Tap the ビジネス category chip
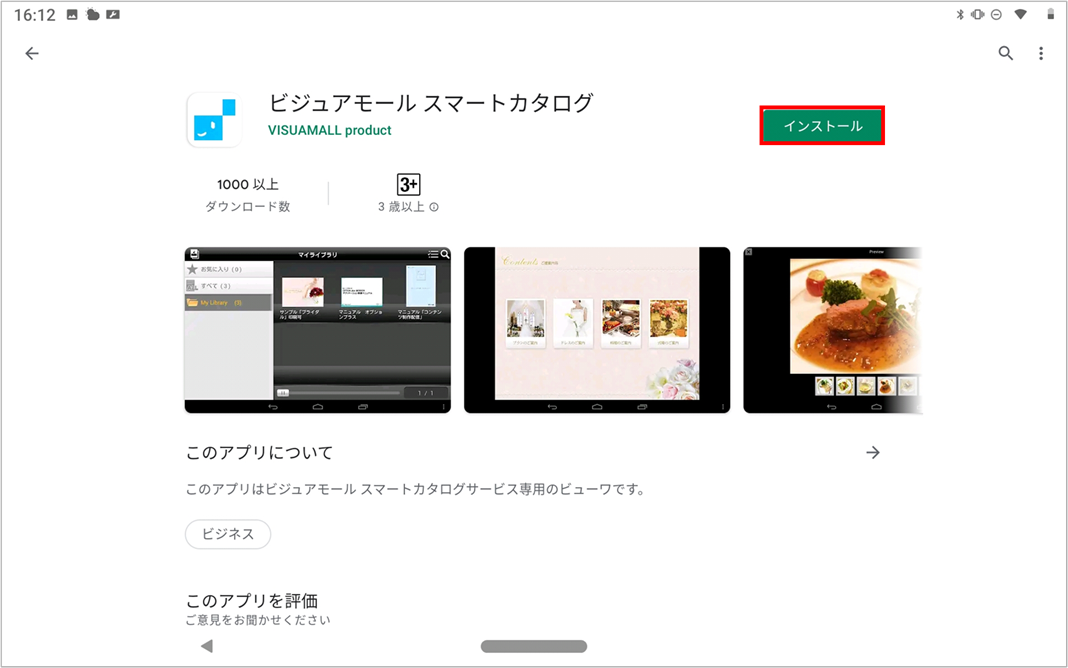 [228, 534]
